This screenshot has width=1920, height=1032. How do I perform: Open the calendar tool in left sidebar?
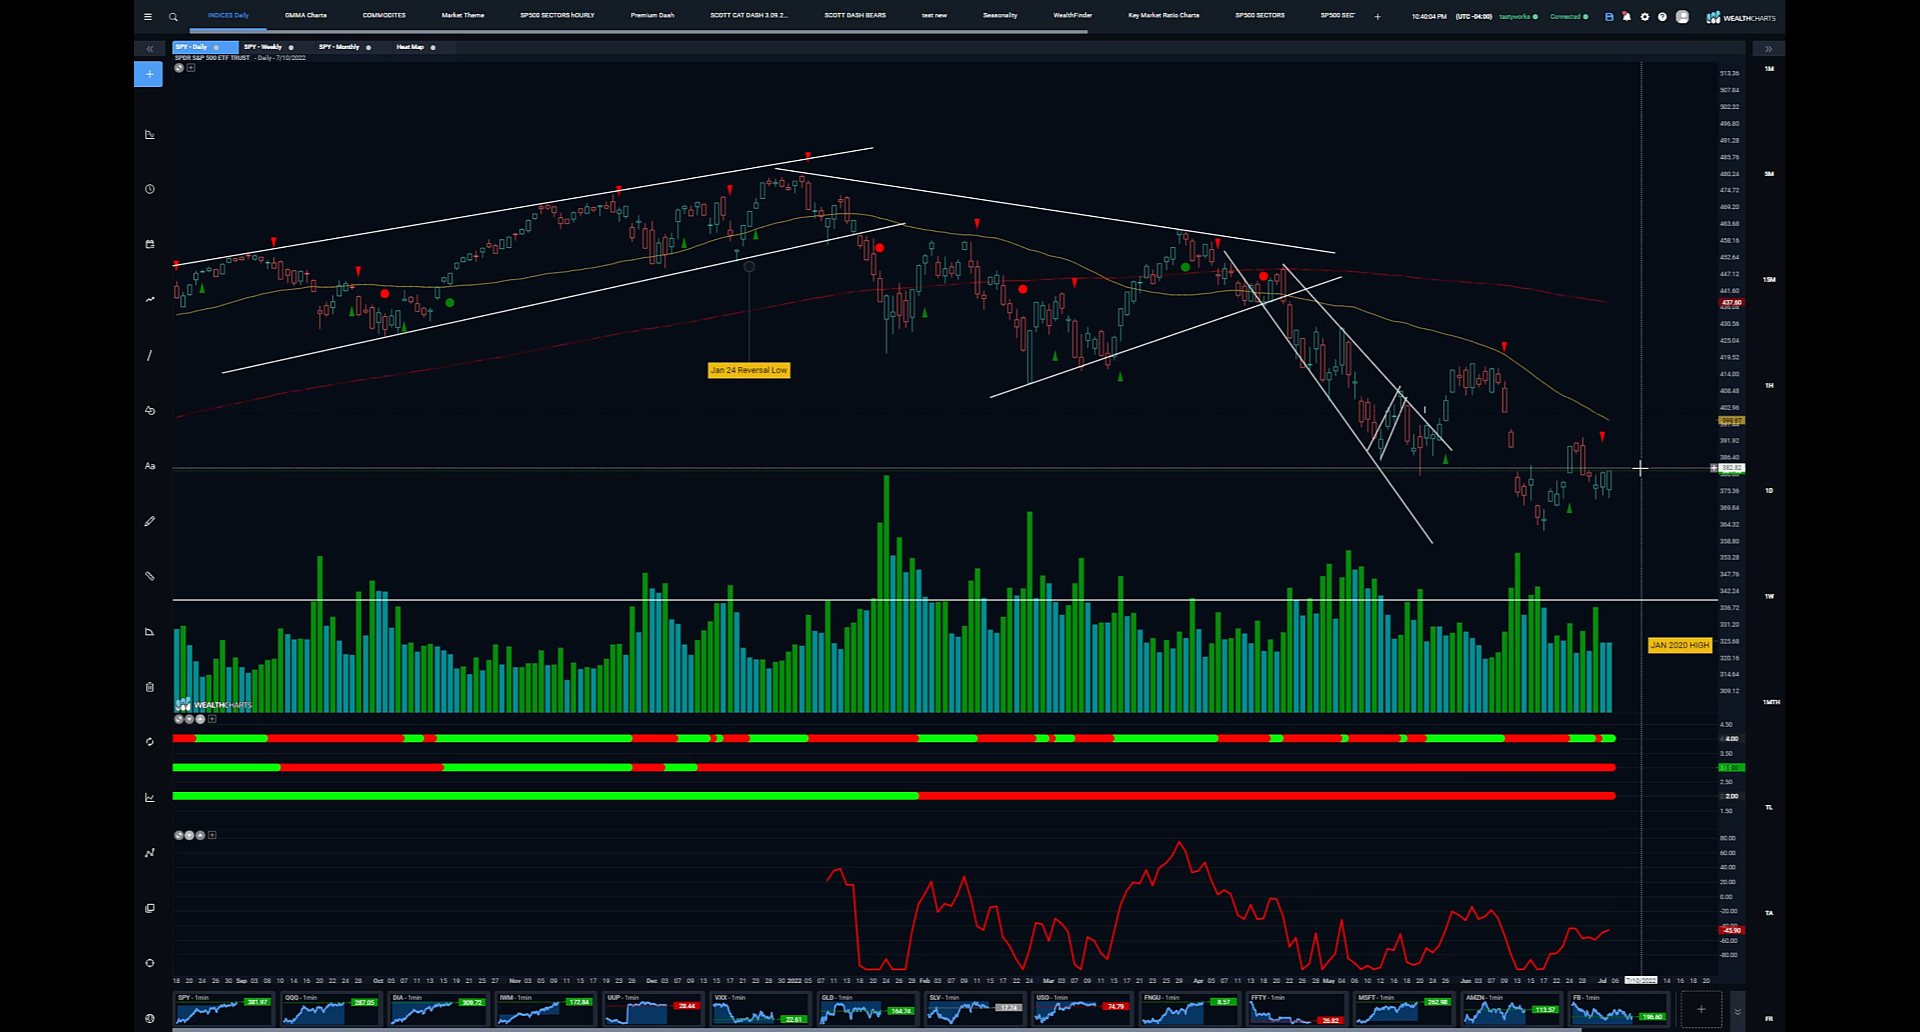point(150,244)
